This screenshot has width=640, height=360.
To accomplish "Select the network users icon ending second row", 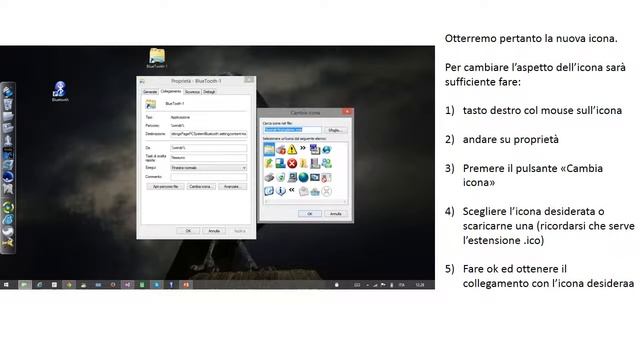I will pyautogui.click(x=327, y=163).
